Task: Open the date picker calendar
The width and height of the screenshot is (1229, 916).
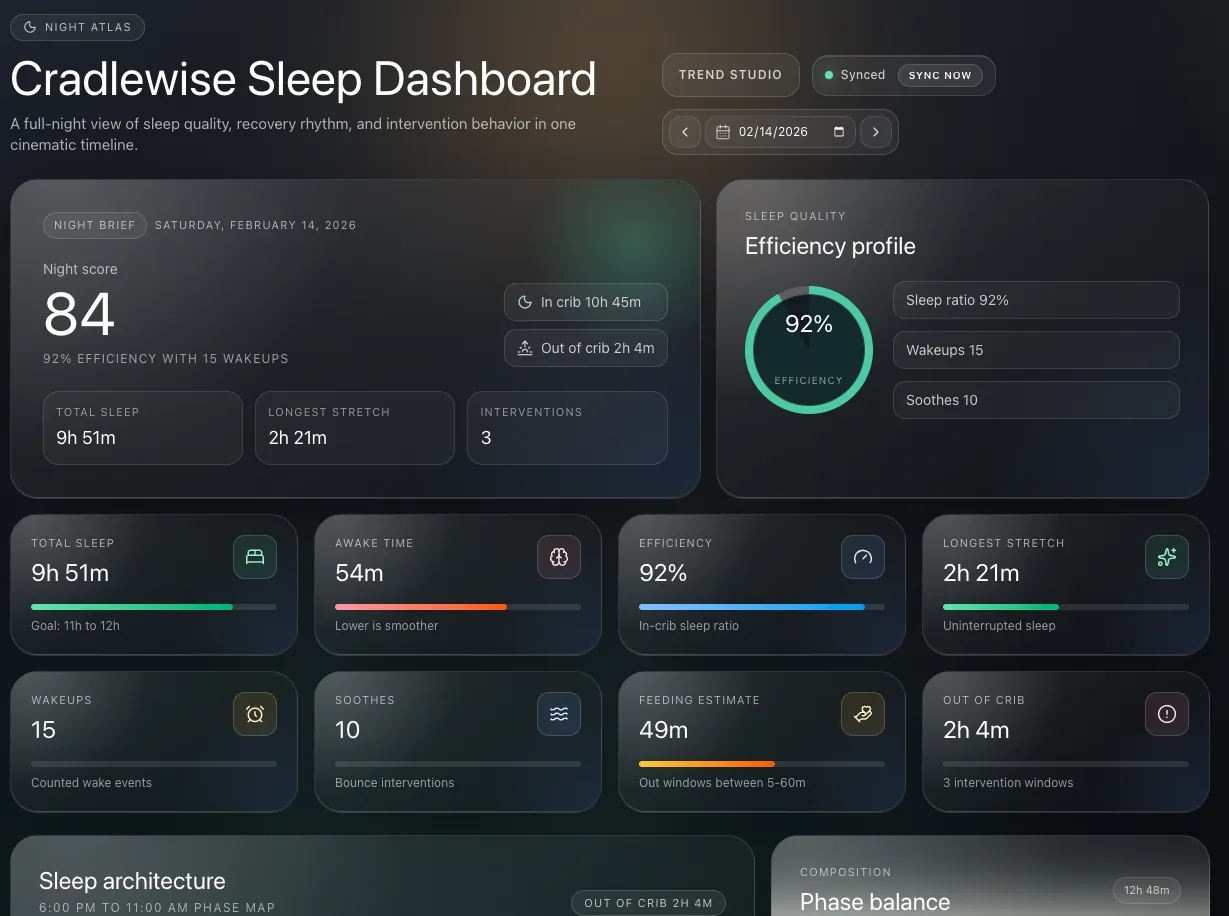Action: click(838, 131)
